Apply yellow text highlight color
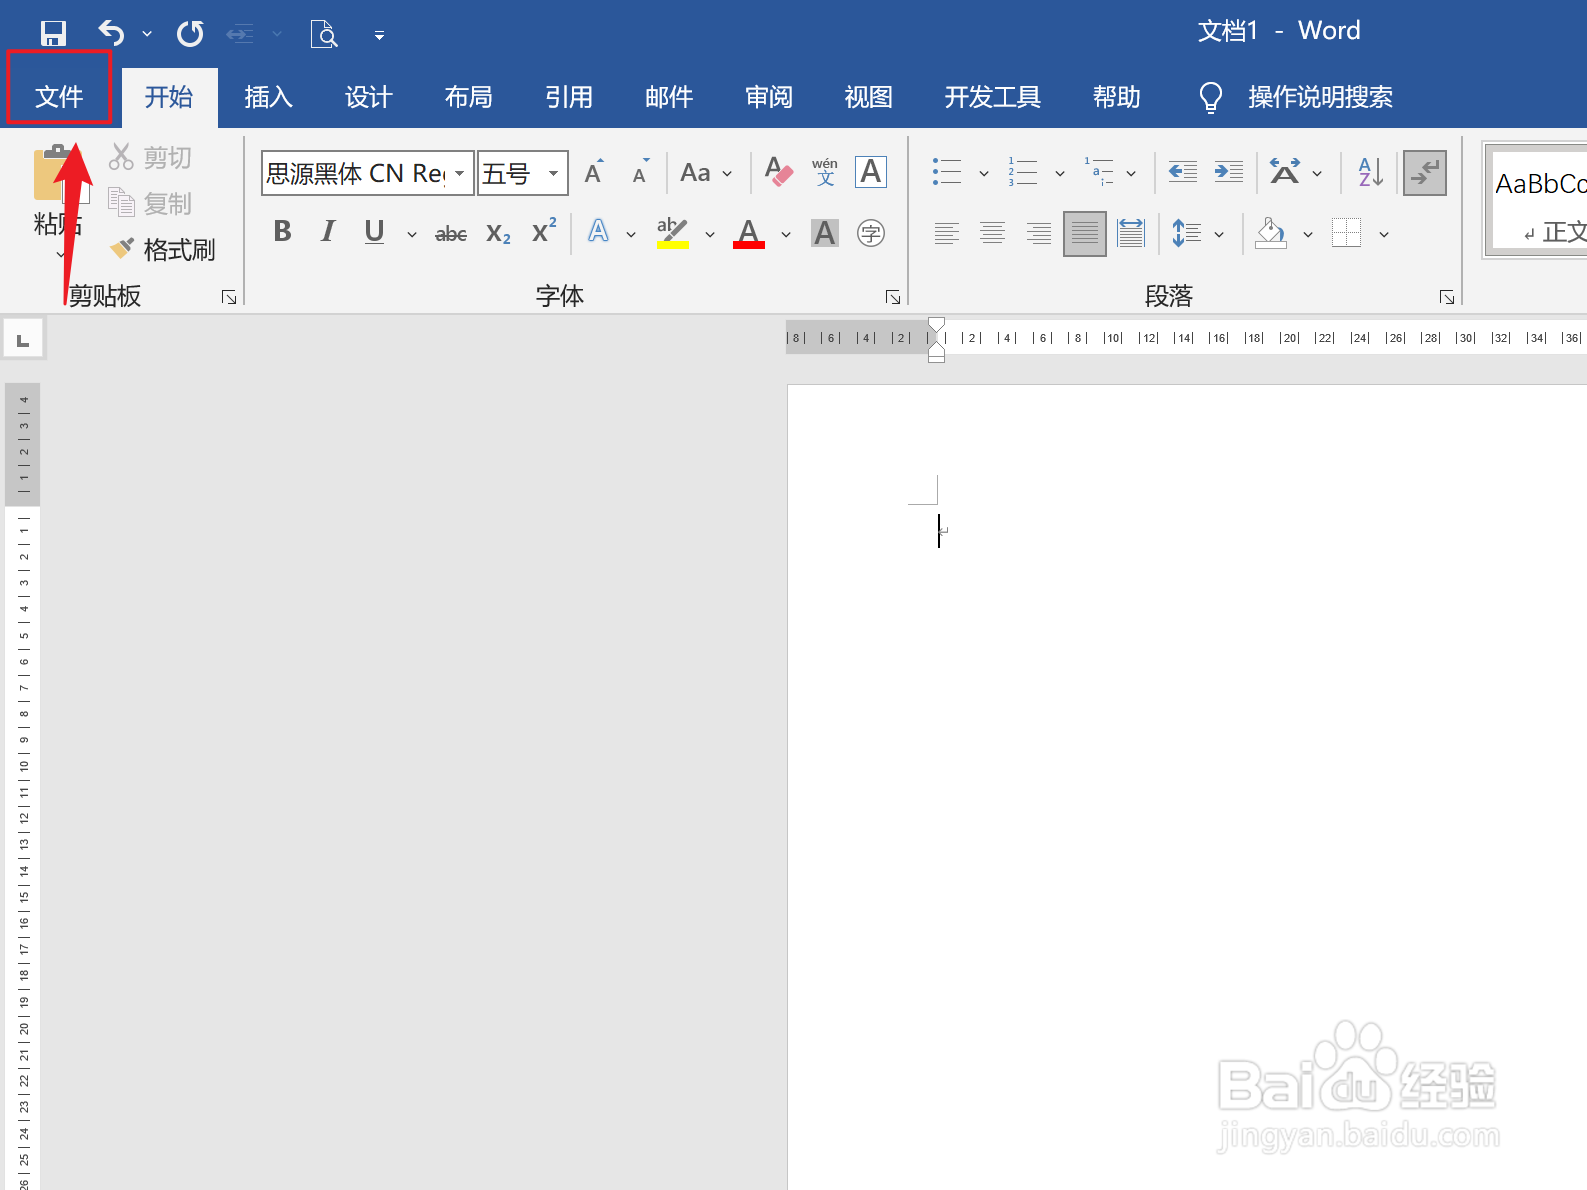Image resolution: width=1587 pixels, height=1190 pixels. click(673, 233)
